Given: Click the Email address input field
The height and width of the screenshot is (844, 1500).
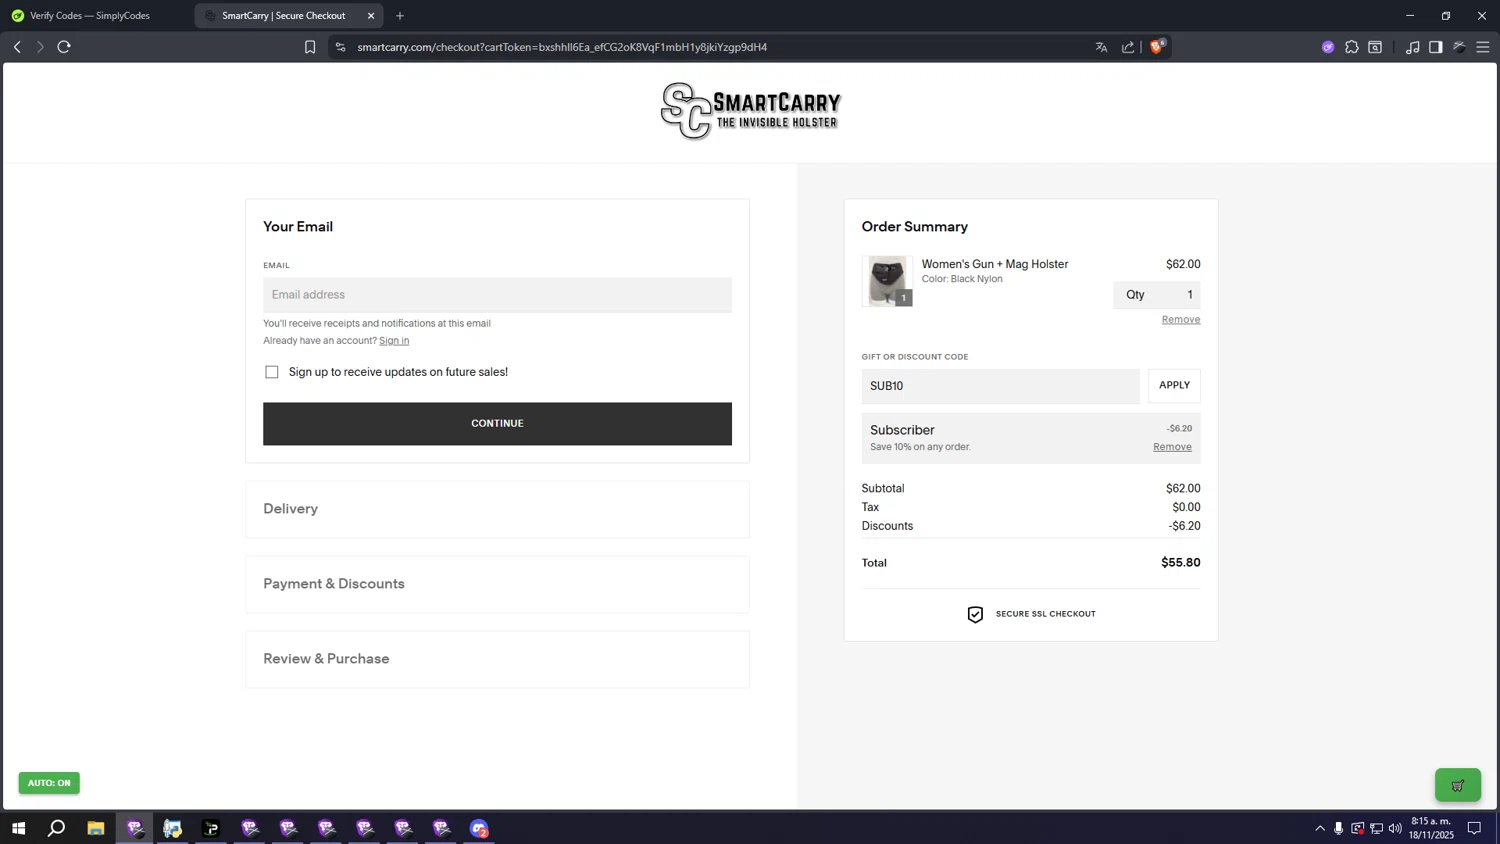Looking at the screenshot, I should (x=497, y=295).
